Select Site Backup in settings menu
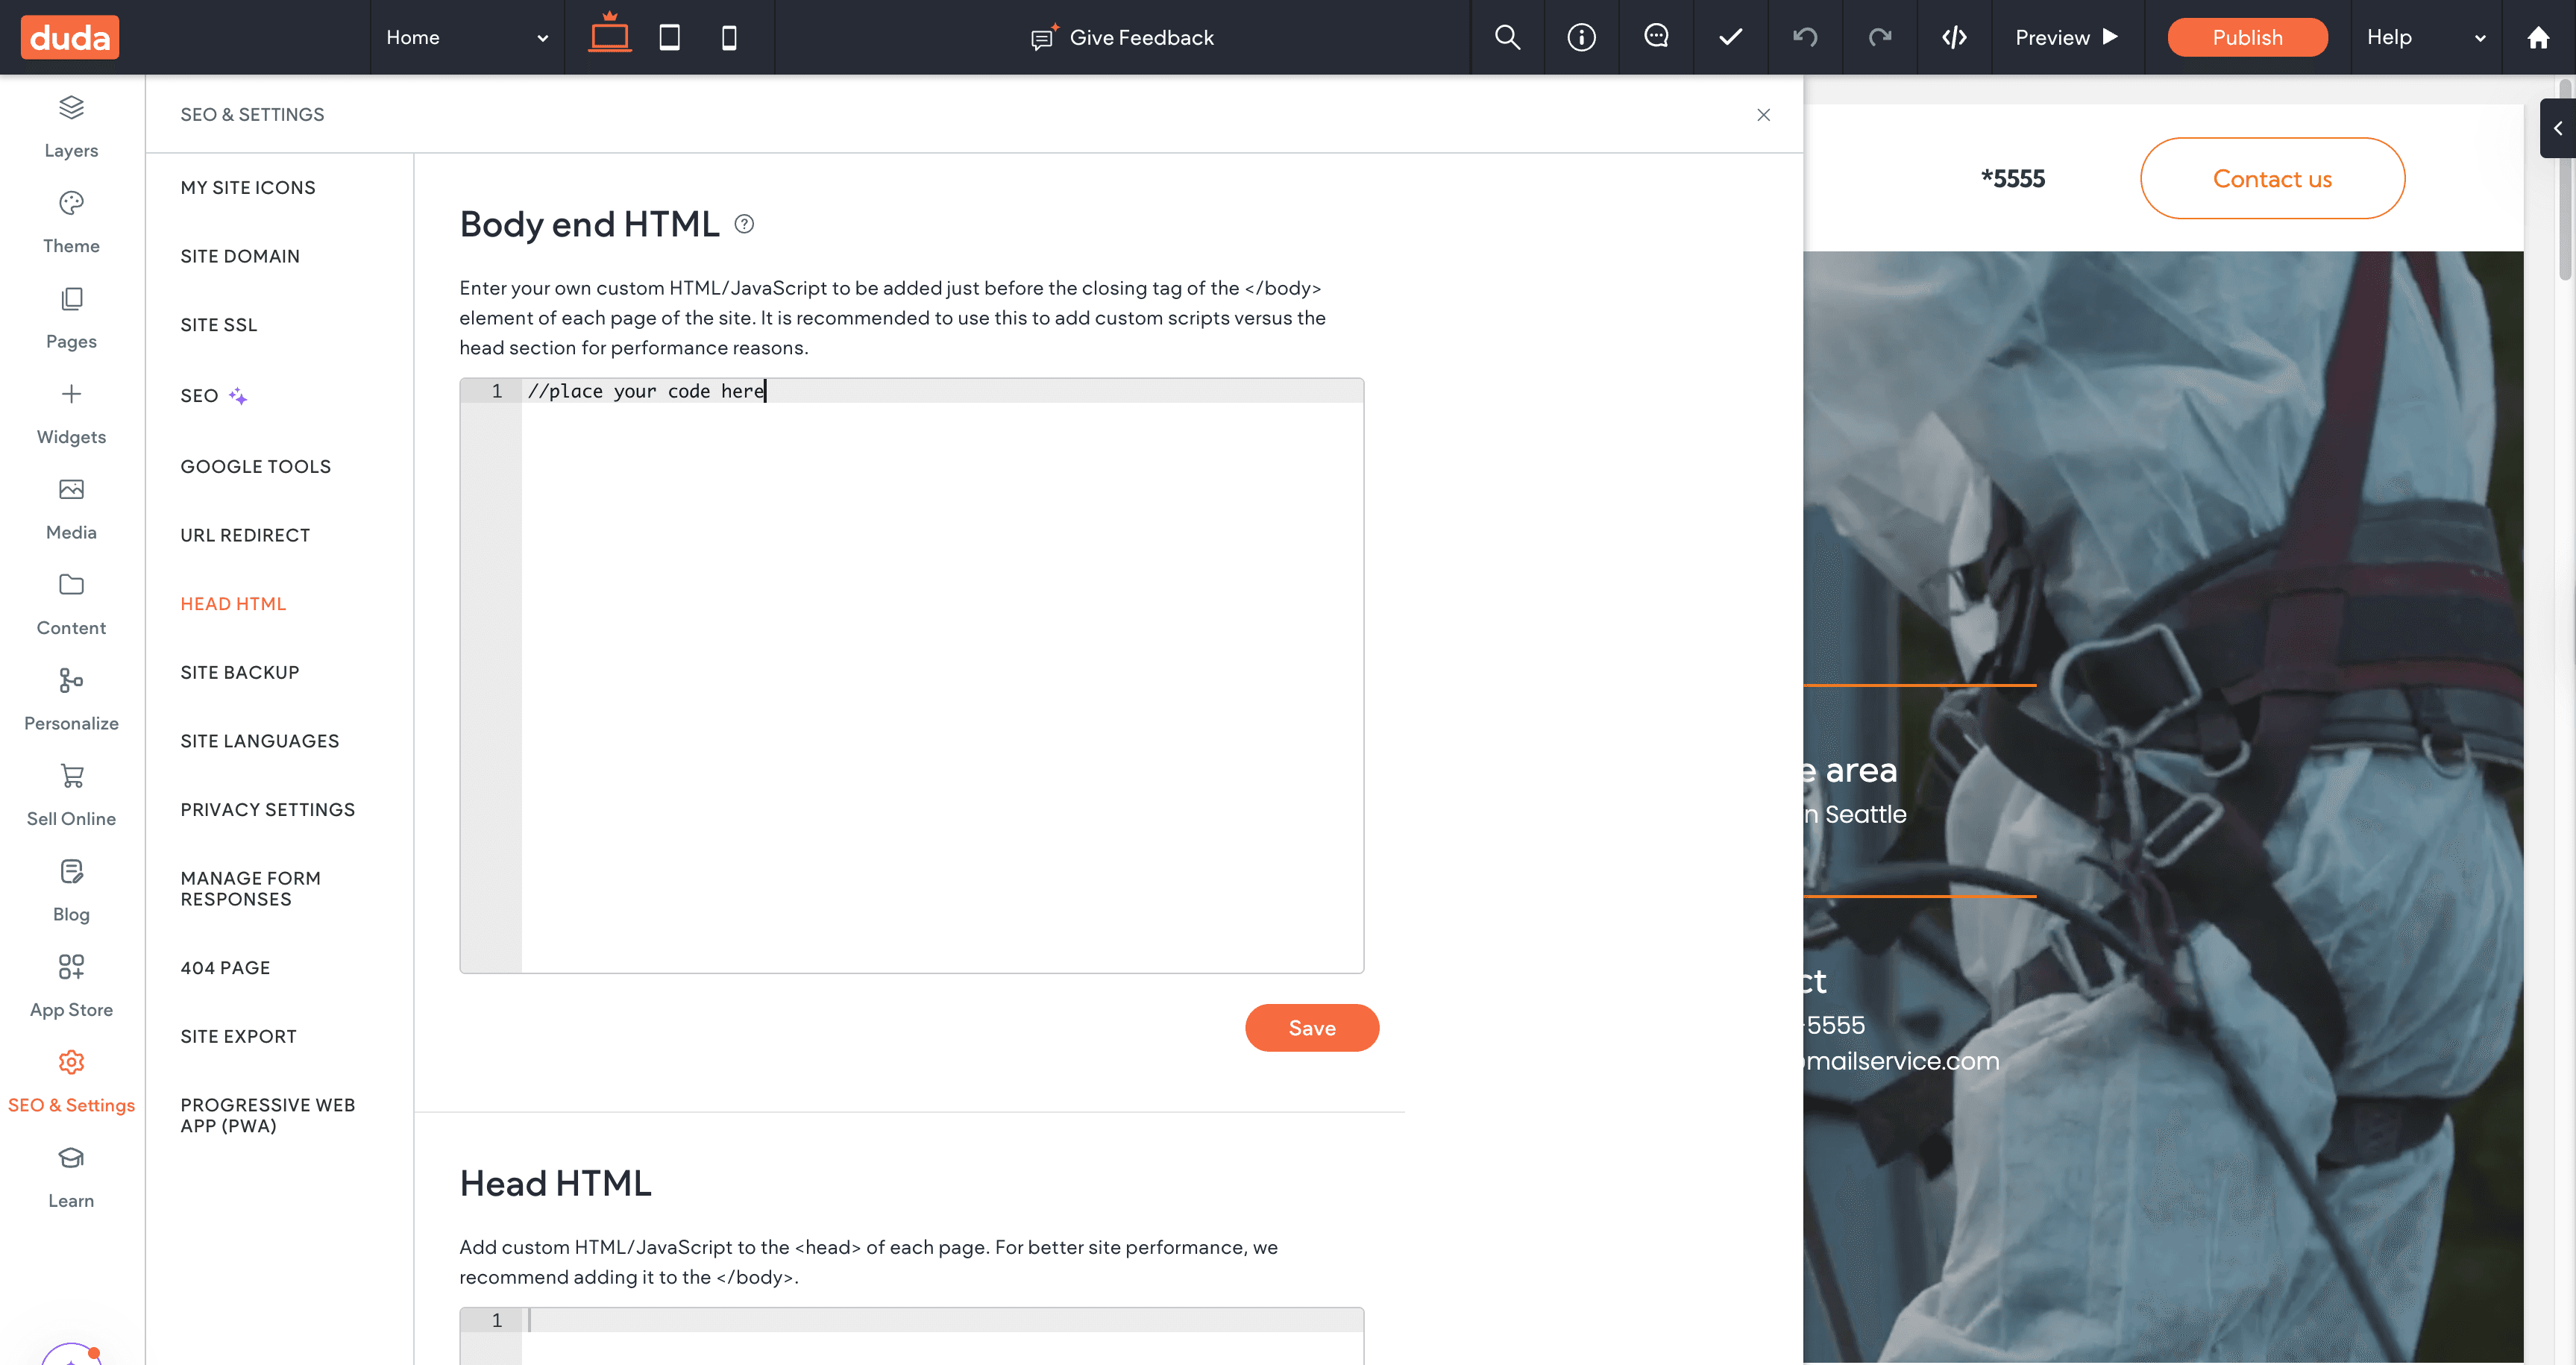Screen dimensions: 2576x1365 point(240,672)
